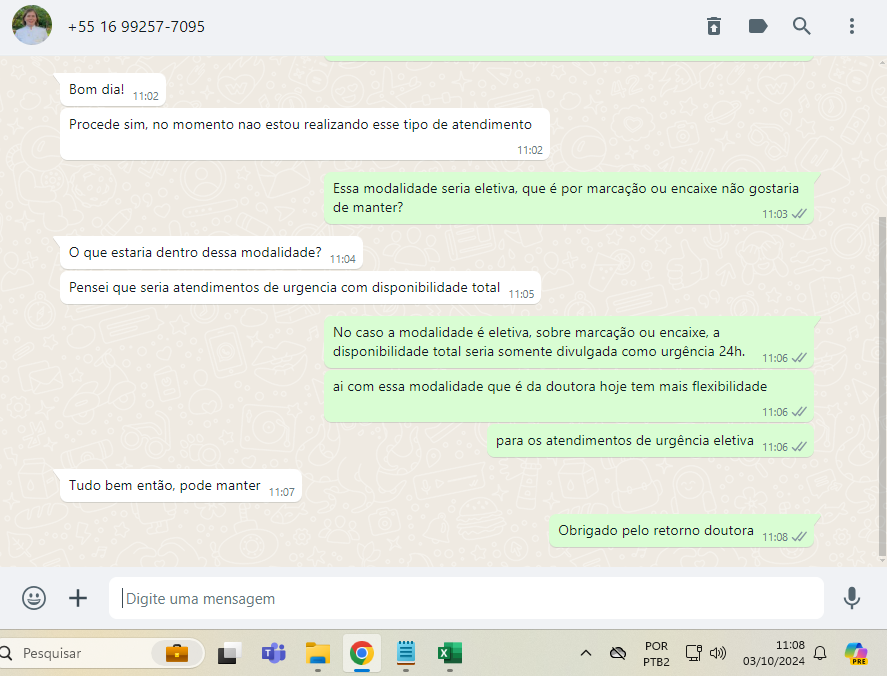This screenshot has width=887, height=676.
Task: Open contact info for +55 16 99257-7095
Action: point(136,27)
